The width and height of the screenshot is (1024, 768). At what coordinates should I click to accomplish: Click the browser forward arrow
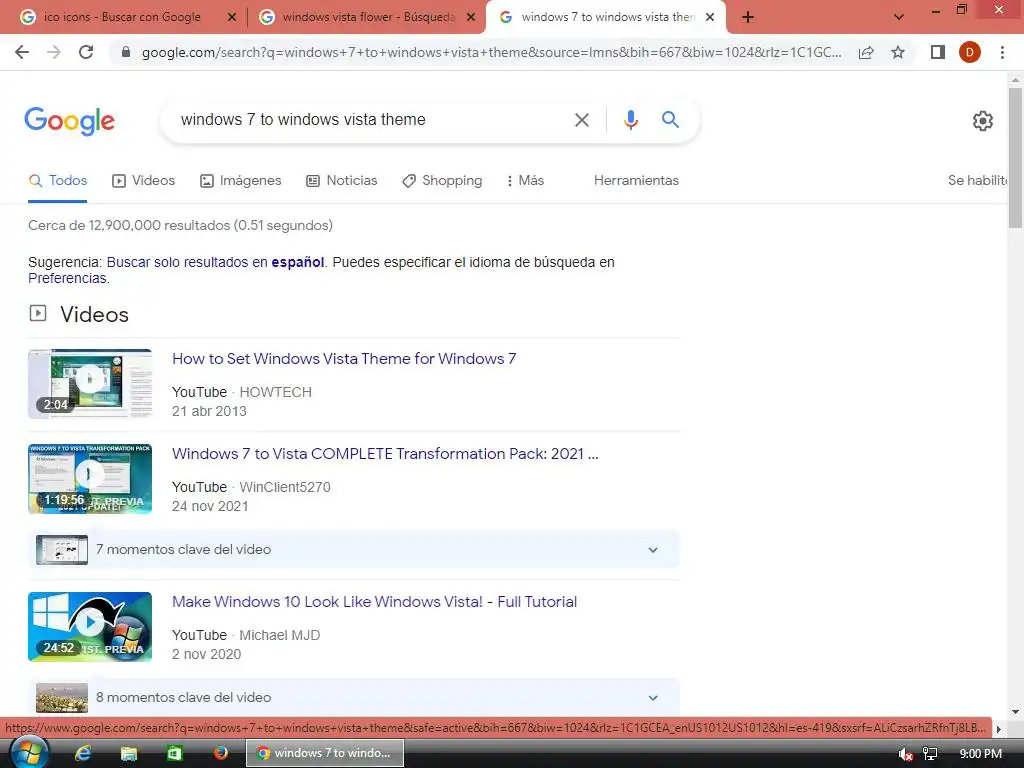point(54,52)
